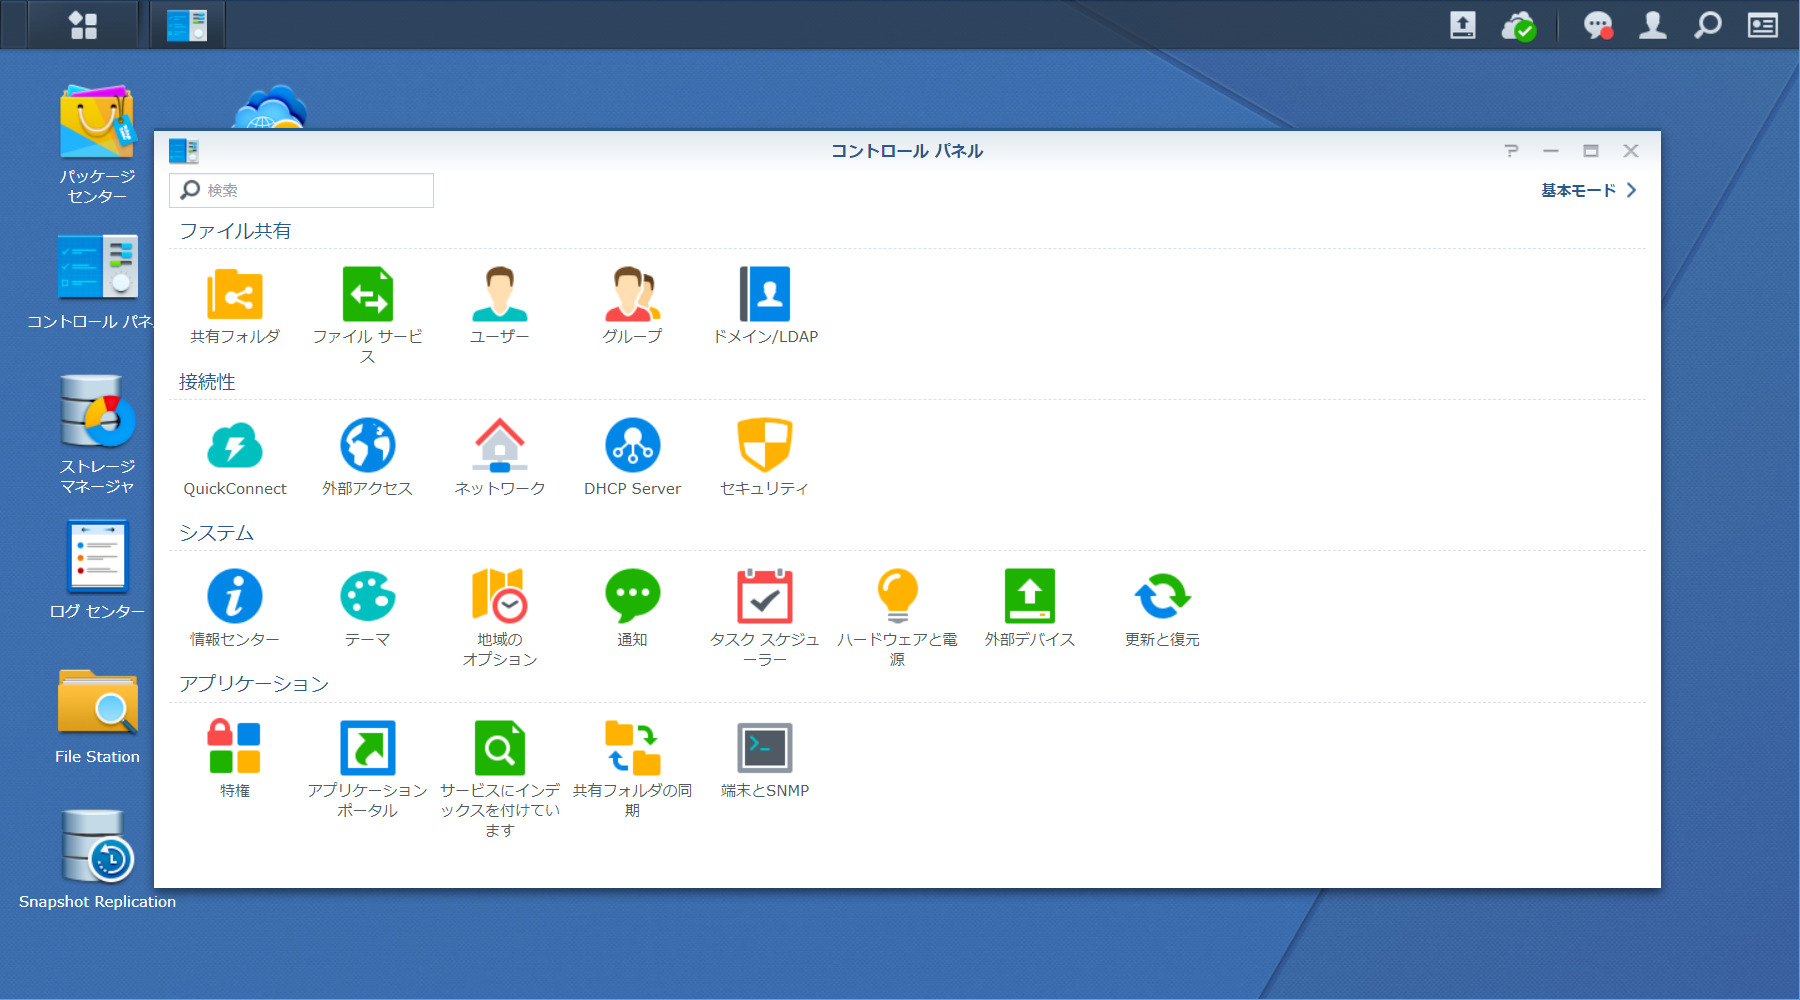
Task: Launch パッケージ センター from desktop
Action: click(97, 145)
